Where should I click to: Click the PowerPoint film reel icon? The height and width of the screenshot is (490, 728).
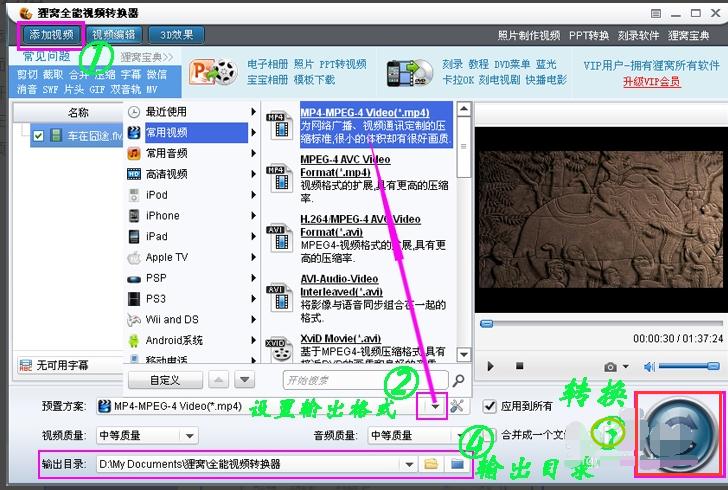click(x=213, y=72)
